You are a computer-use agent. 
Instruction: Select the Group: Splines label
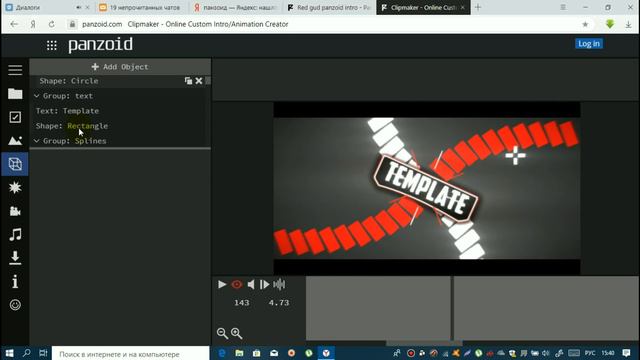75,141
